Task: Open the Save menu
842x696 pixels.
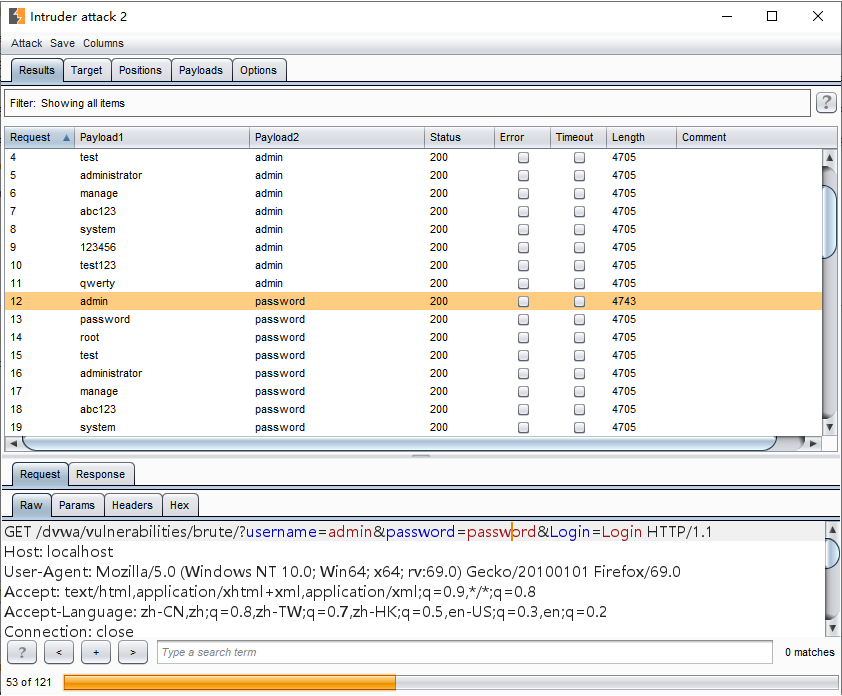Action: [x=62, y=43]
